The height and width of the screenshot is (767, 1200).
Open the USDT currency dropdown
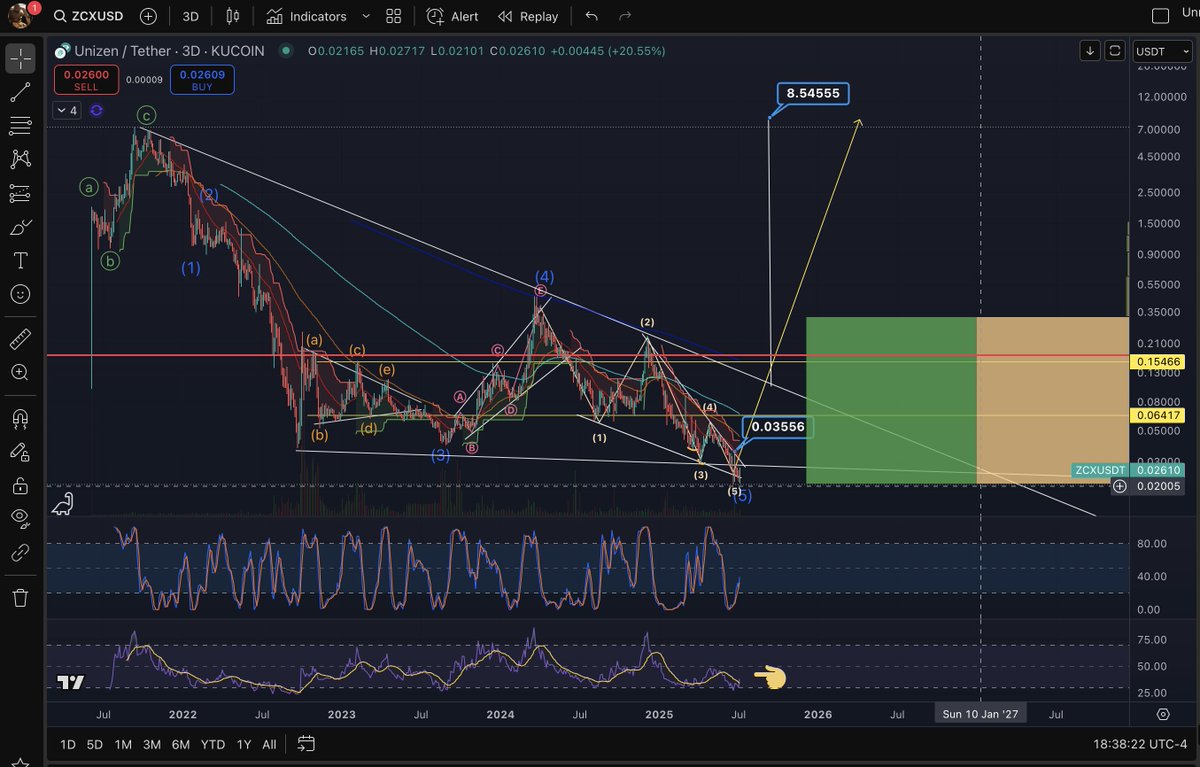click(1160, 50)
